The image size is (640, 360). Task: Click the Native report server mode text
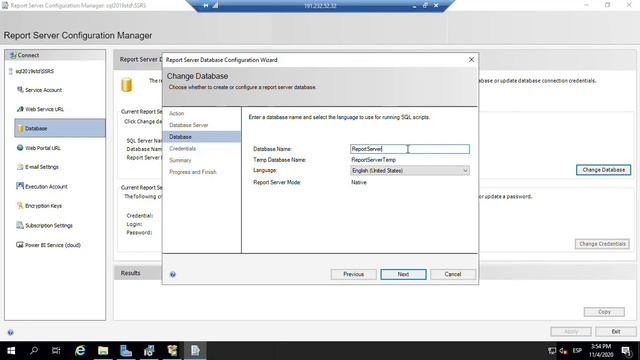[359, 182]
